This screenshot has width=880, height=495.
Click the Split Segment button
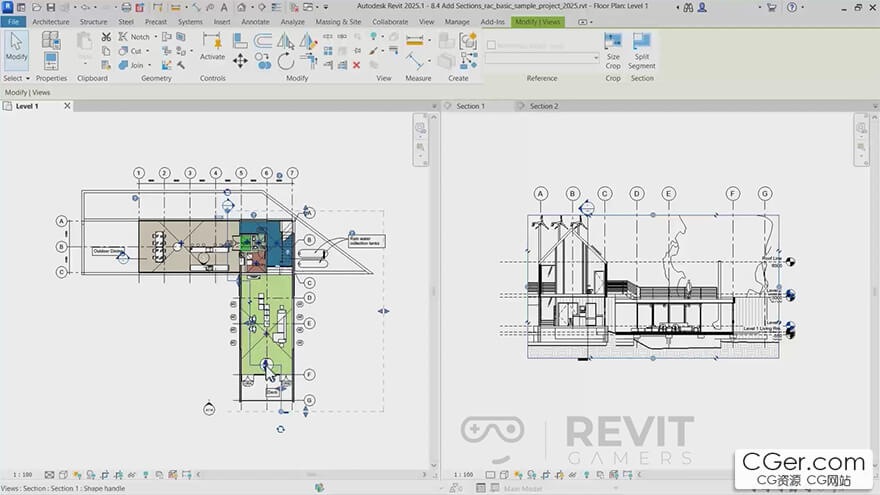[x=641, y=51]
